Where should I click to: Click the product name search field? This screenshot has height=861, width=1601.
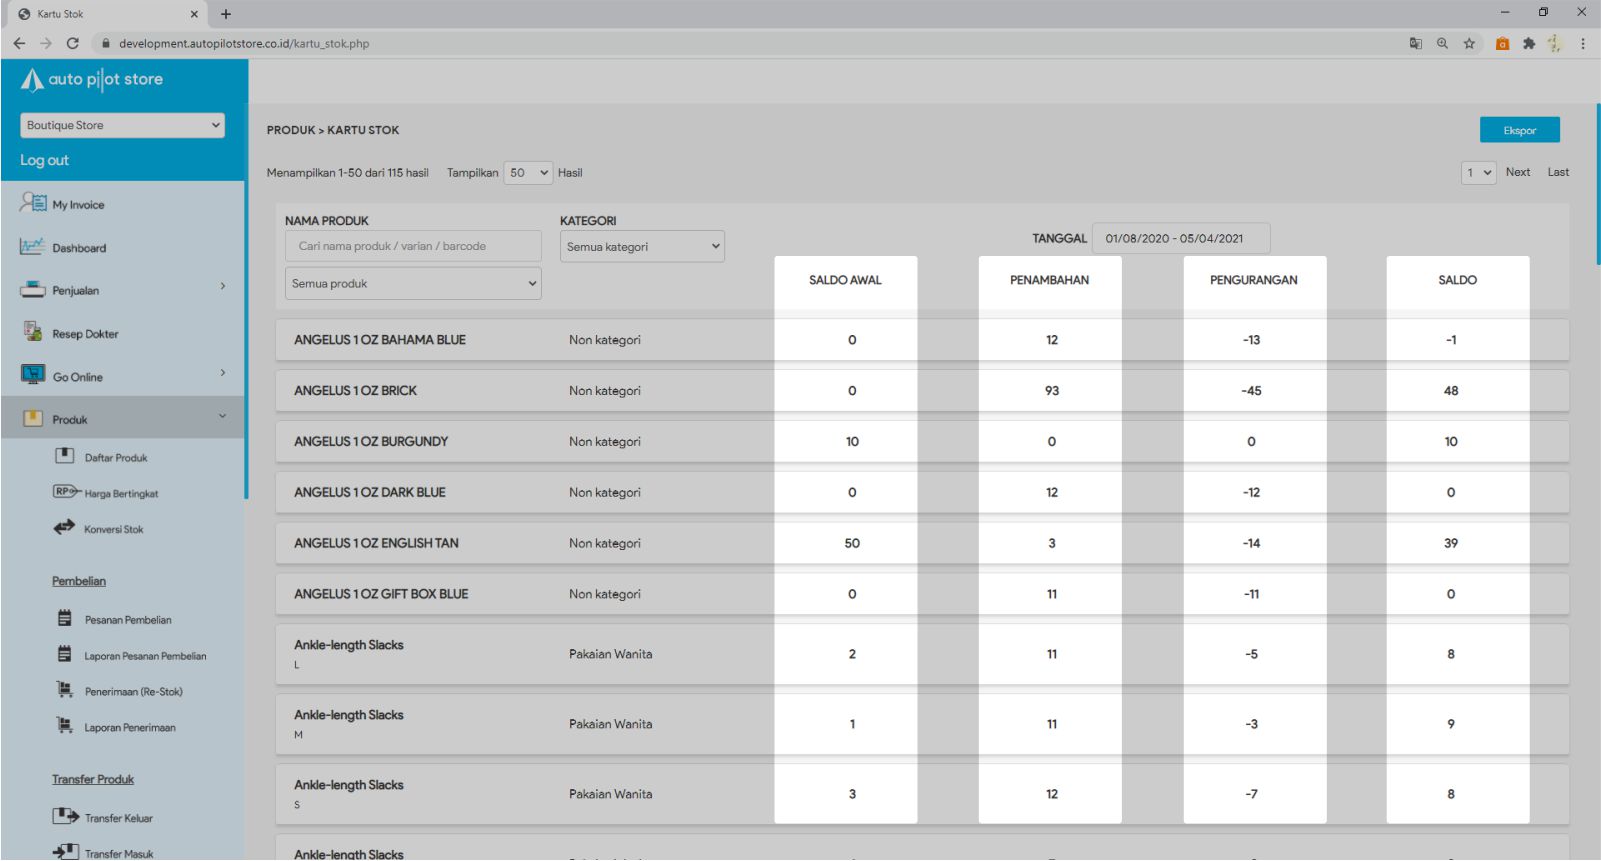413,246
